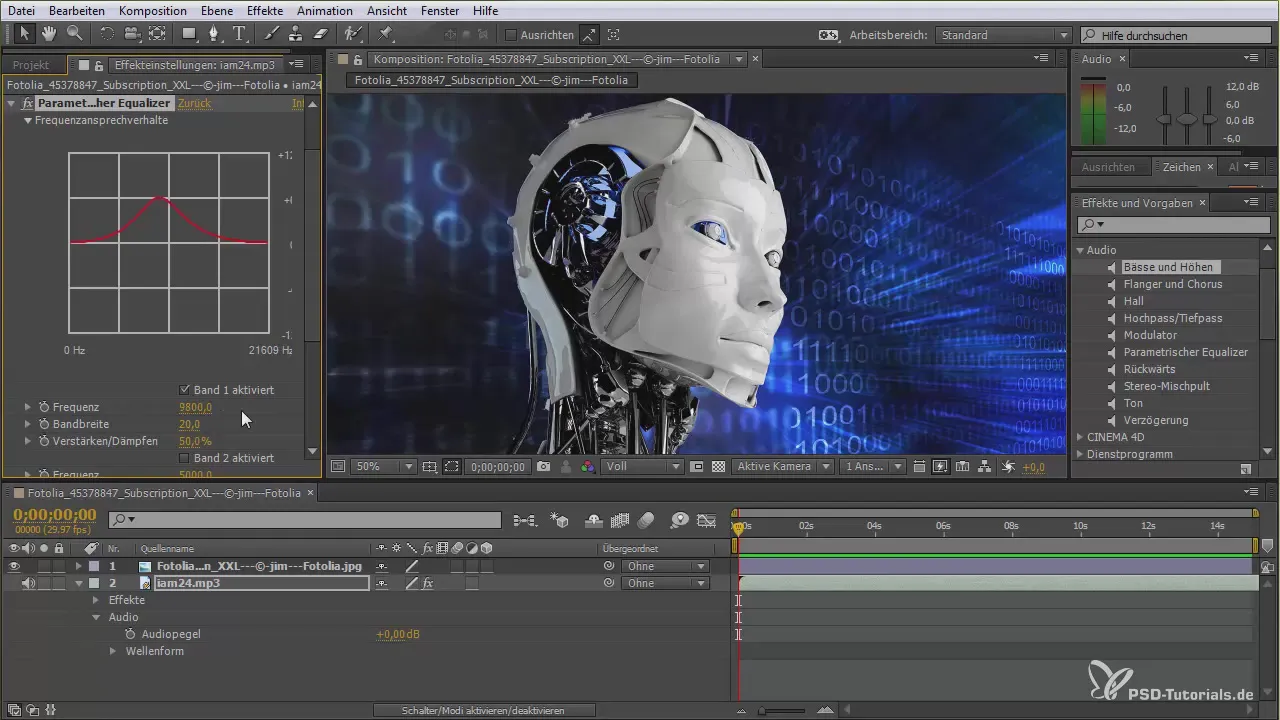Select the Brush tool
The height and width of the screenshot is (720, 1280).
point(272,34)
